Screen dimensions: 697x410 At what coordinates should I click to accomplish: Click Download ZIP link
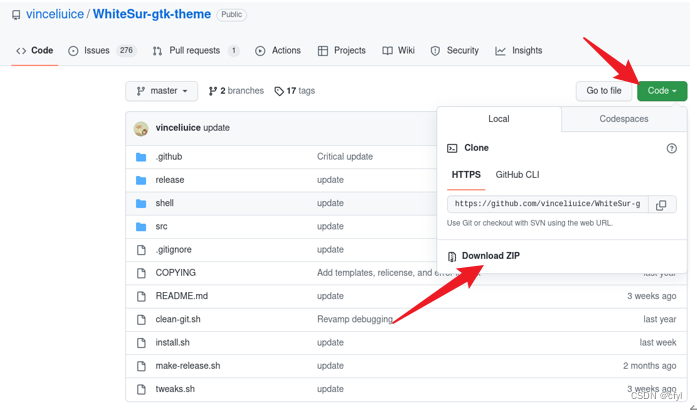pos(490,256)
